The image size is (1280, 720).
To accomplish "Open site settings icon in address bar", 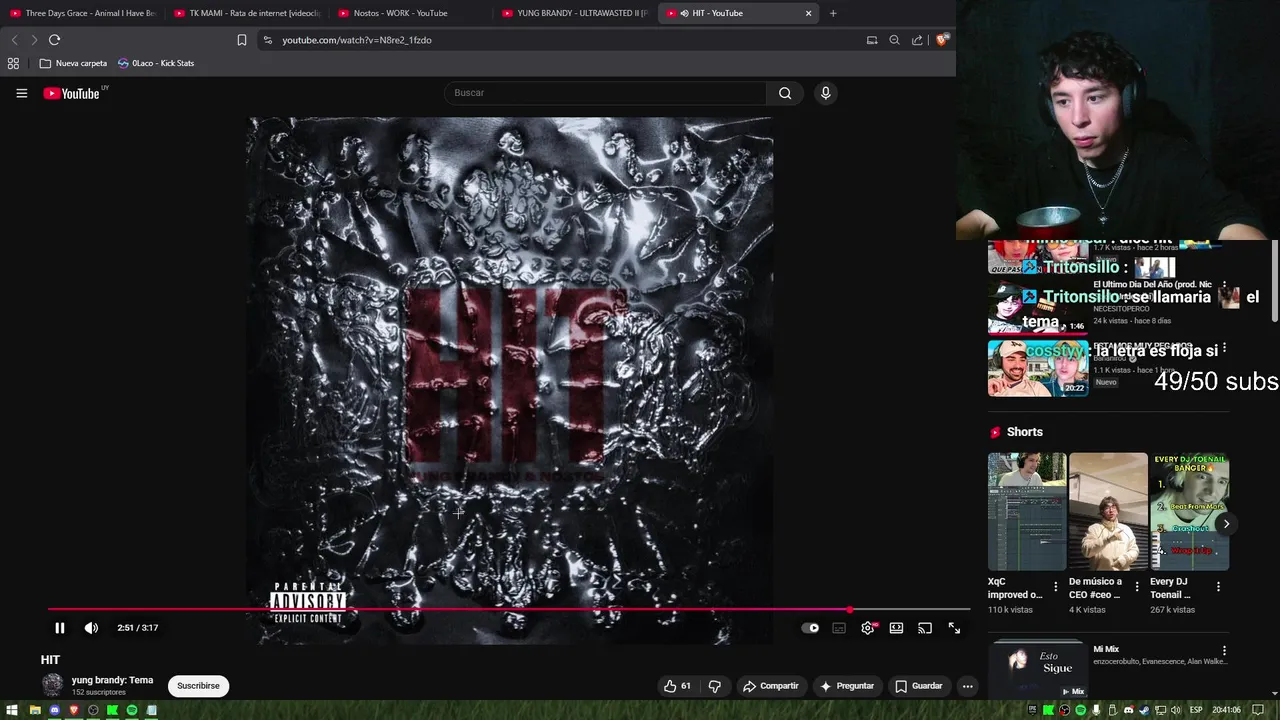I will pyautogui.click(x=267, y=40).
